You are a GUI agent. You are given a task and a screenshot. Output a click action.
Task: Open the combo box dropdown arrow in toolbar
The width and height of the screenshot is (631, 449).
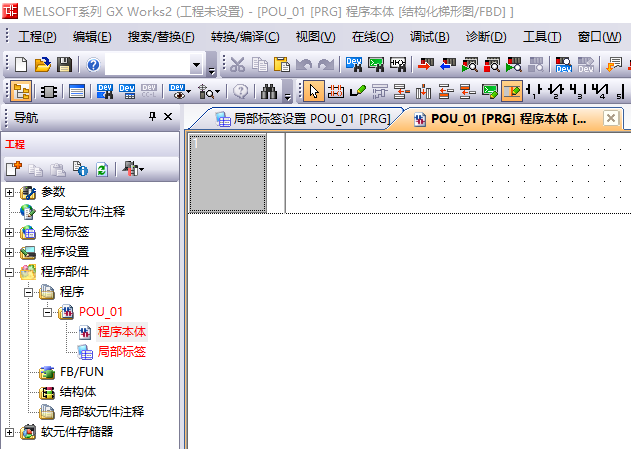[196, 64]
